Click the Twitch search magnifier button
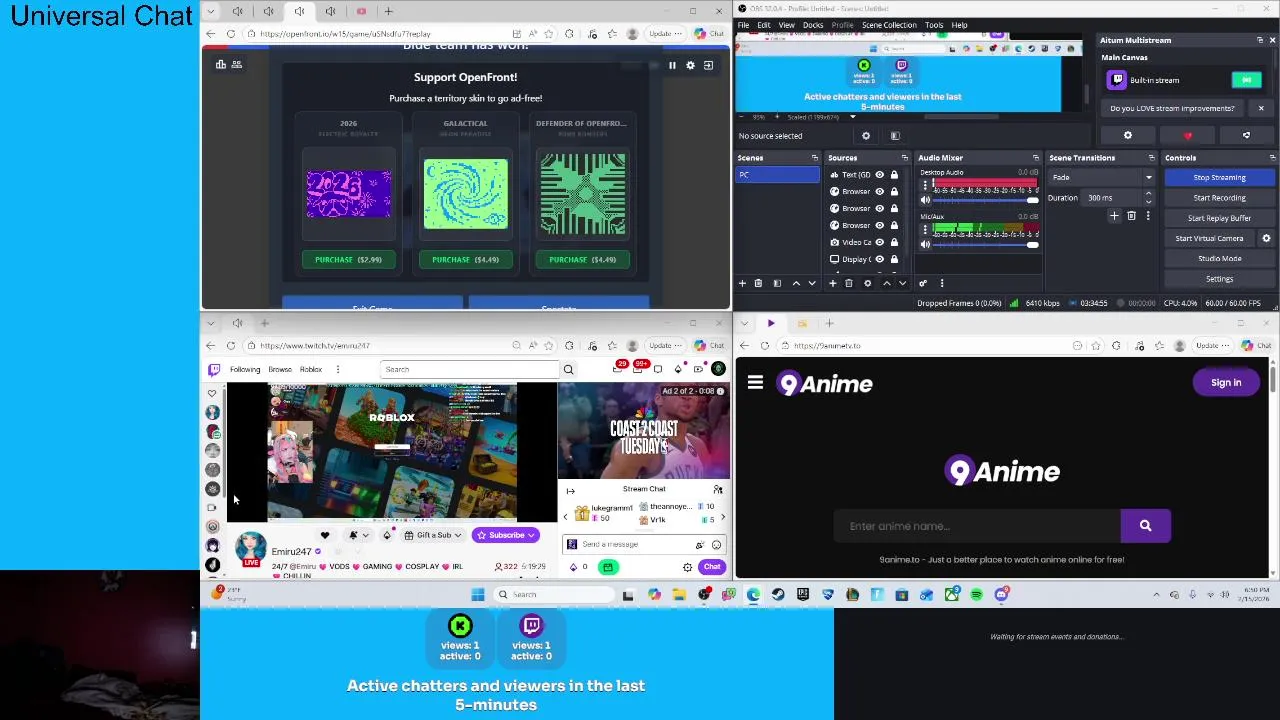The image size is (1280, 720). coord(568,370)
